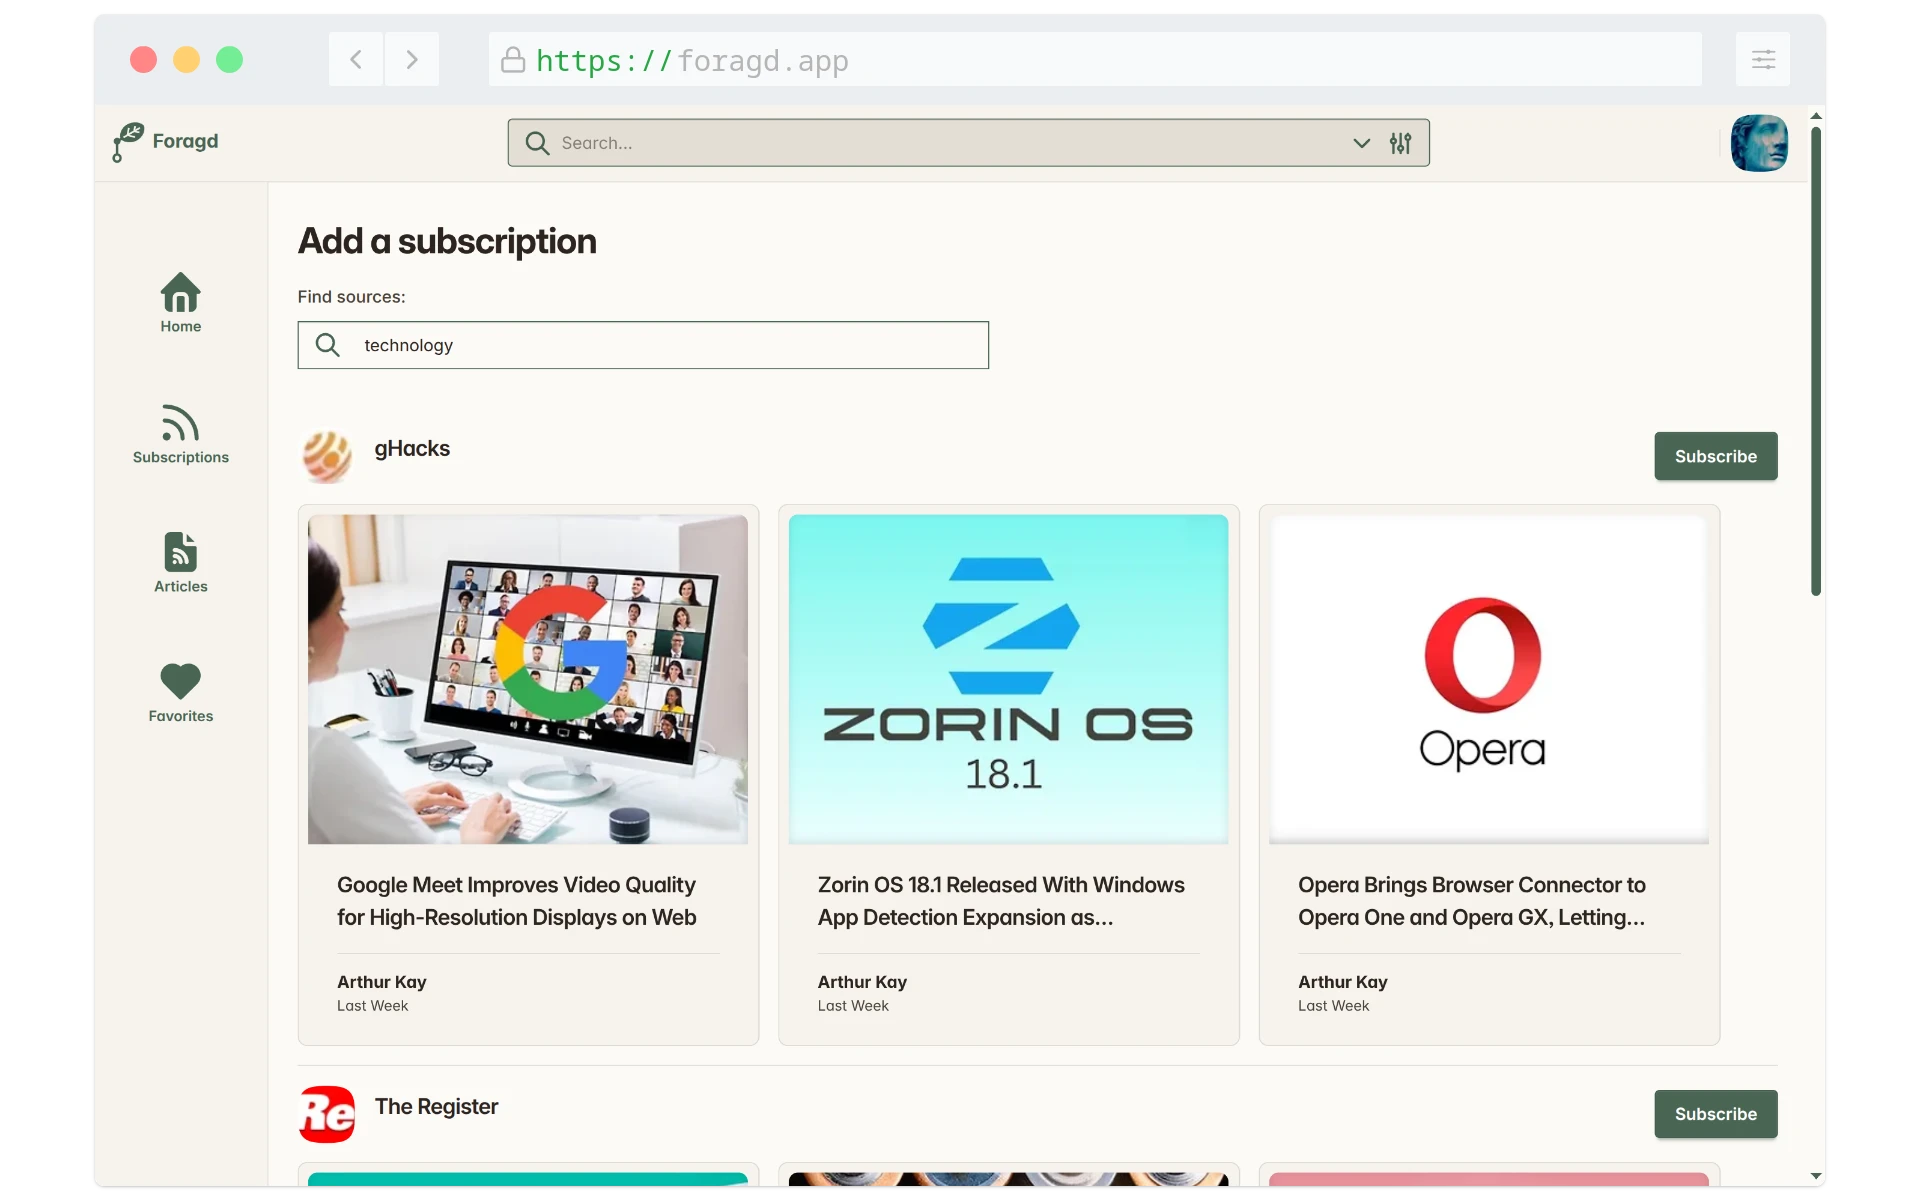Subscribe to The Register
This screenshot has width=1920, height=1200.
(1715, 1114)
